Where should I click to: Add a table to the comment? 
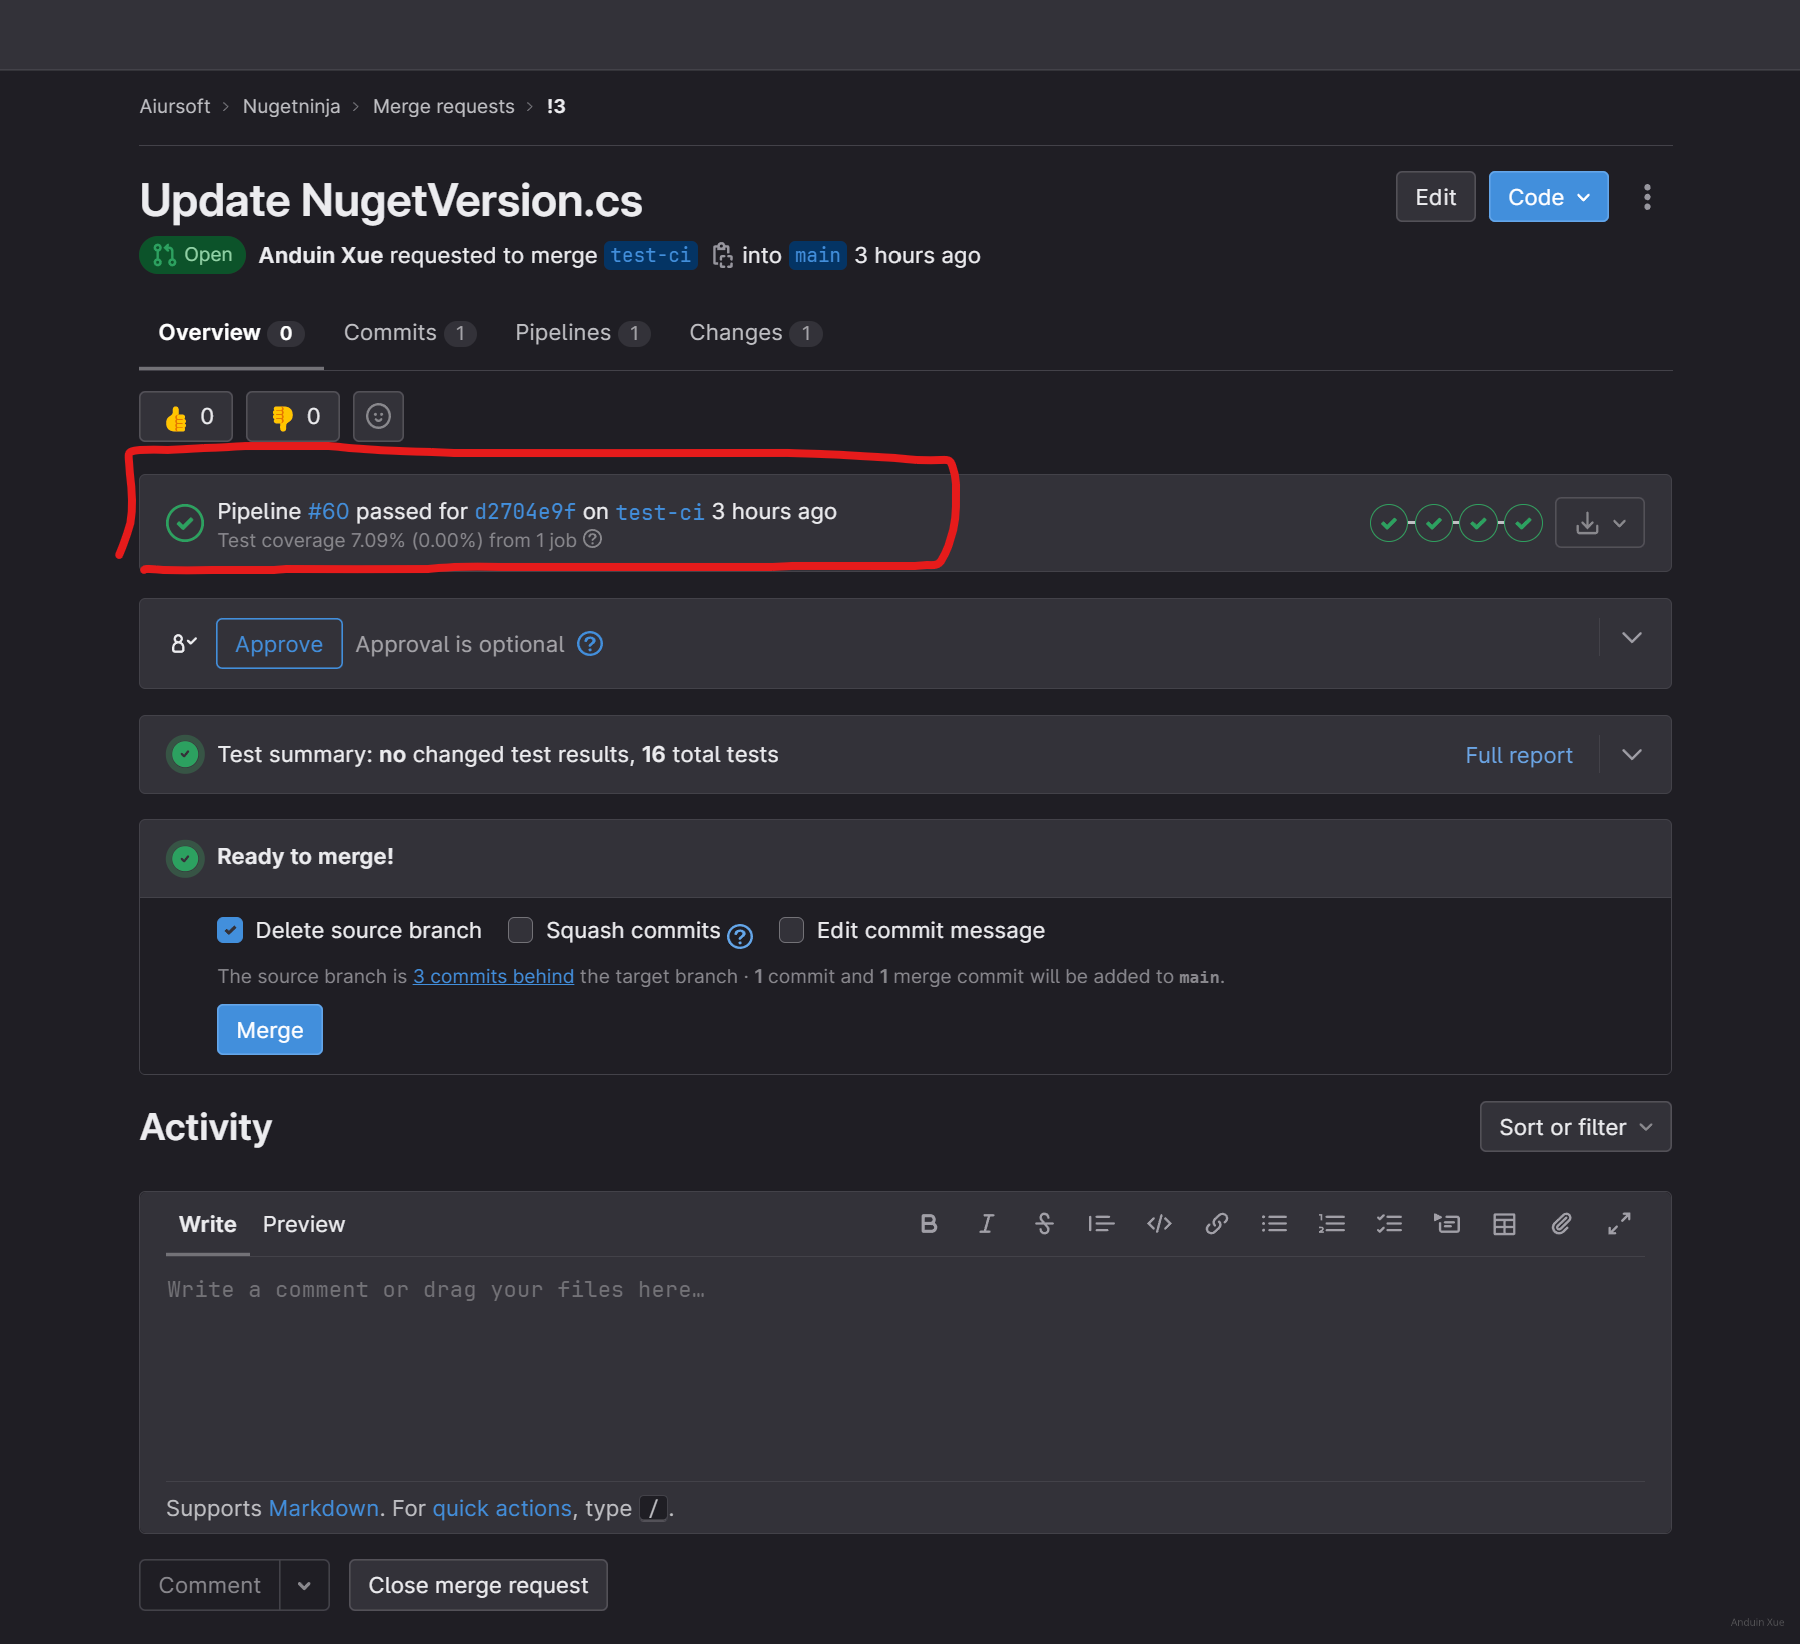click(1504, 1224)
